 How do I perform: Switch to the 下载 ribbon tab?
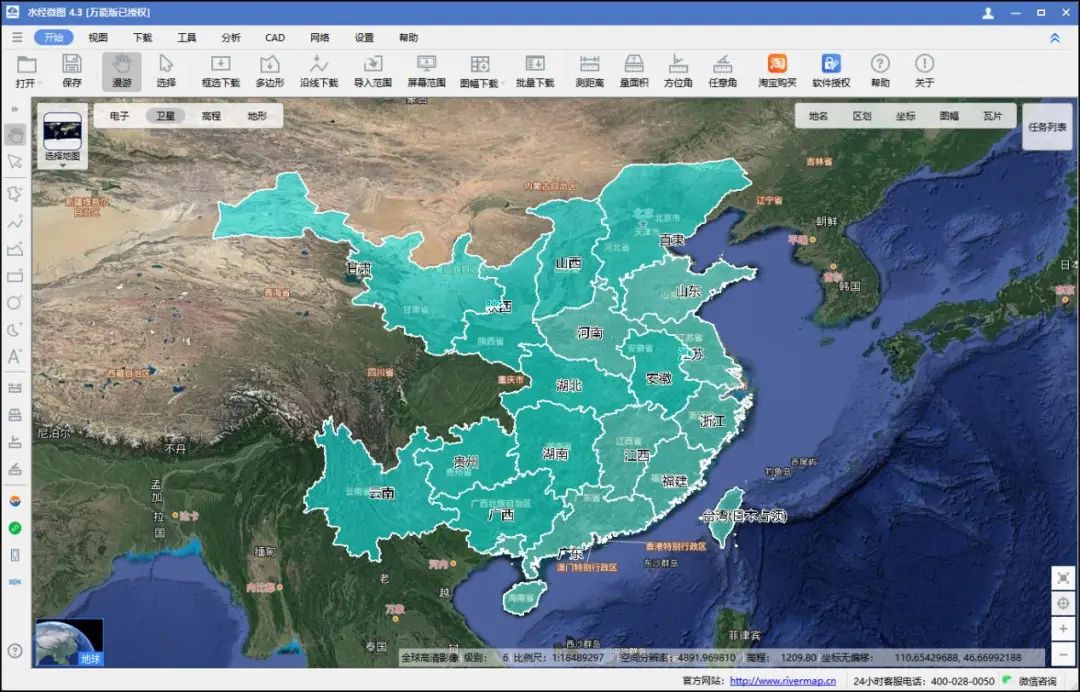click(143, 37)
